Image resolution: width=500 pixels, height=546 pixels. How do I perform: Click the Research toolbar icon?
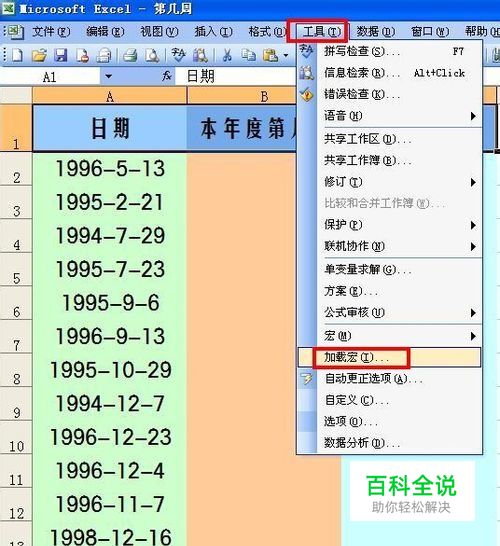[201, 55]
